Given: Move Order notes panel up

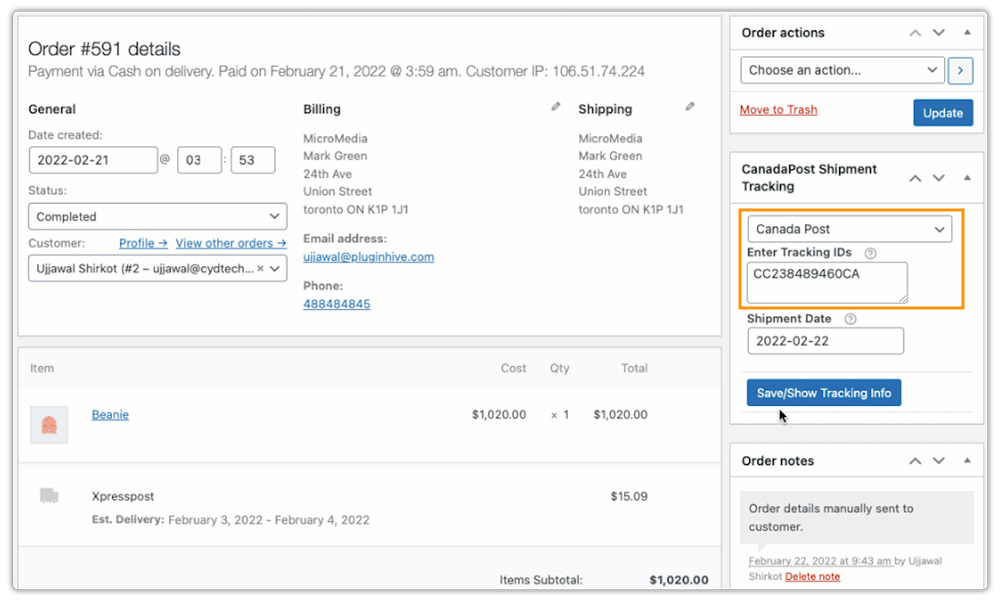Looking at the screenshot, I should tap(915, 460).
